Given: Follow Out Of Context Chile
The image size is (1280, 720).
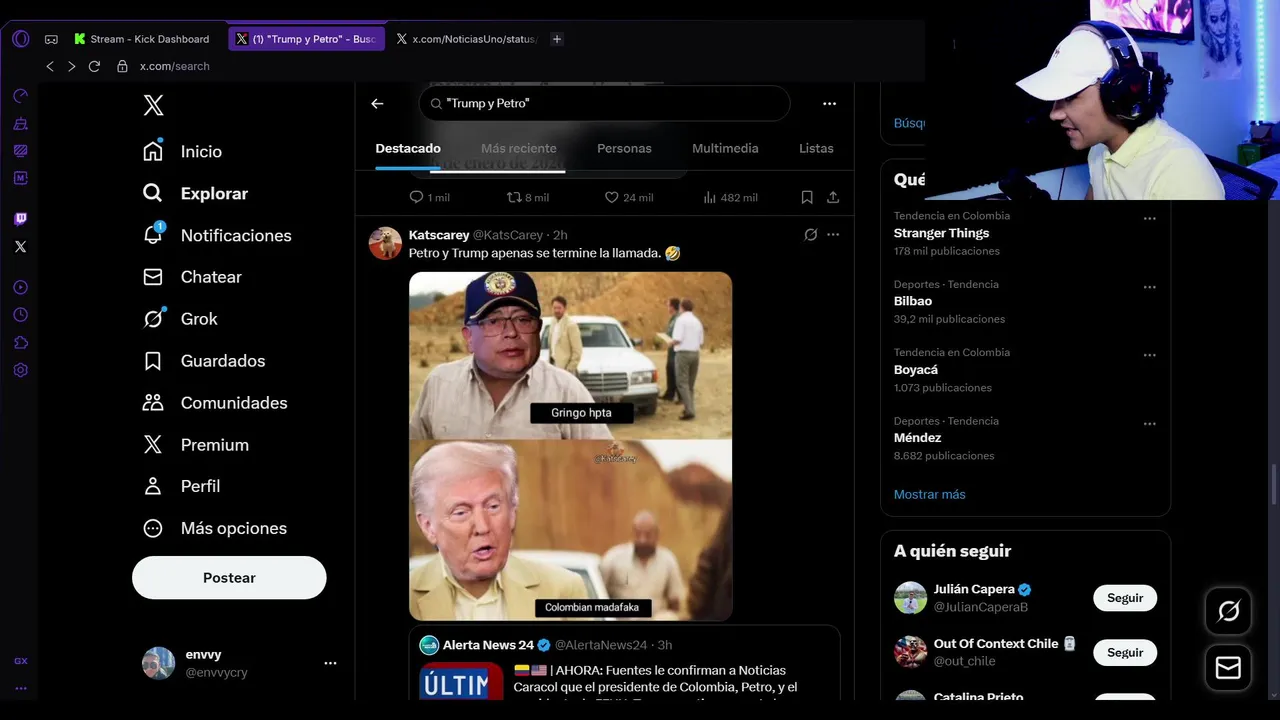Looking at the screenshot, I should point(1125,652).
